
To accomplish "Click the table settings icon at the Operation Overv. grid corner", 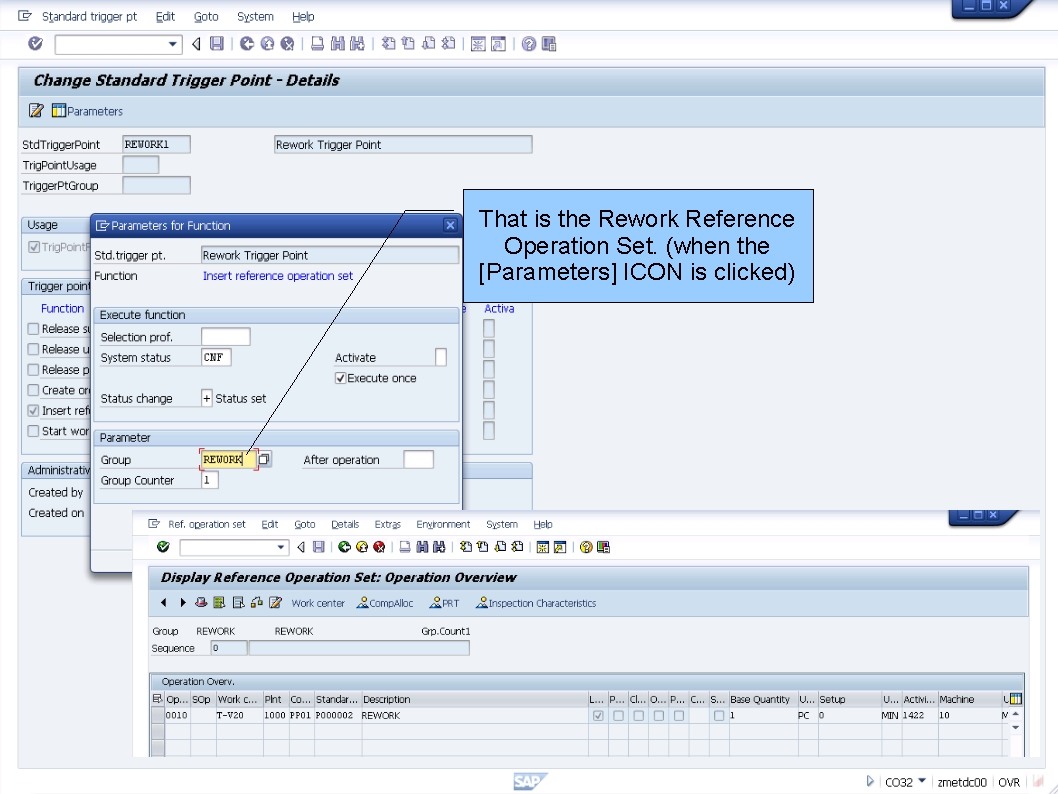I will click(x=1016, y=699).
